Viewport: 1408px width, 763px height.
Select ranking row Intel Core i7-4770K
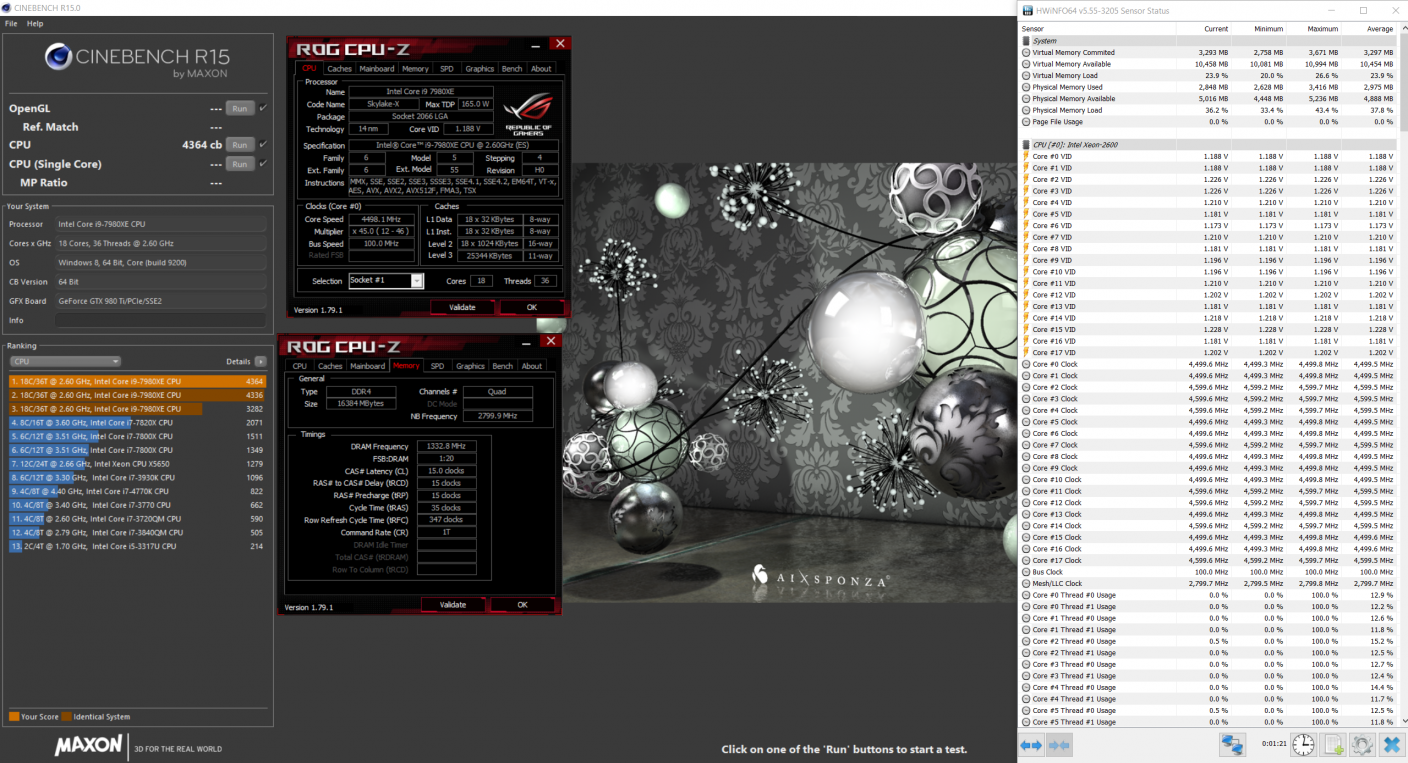137,491
